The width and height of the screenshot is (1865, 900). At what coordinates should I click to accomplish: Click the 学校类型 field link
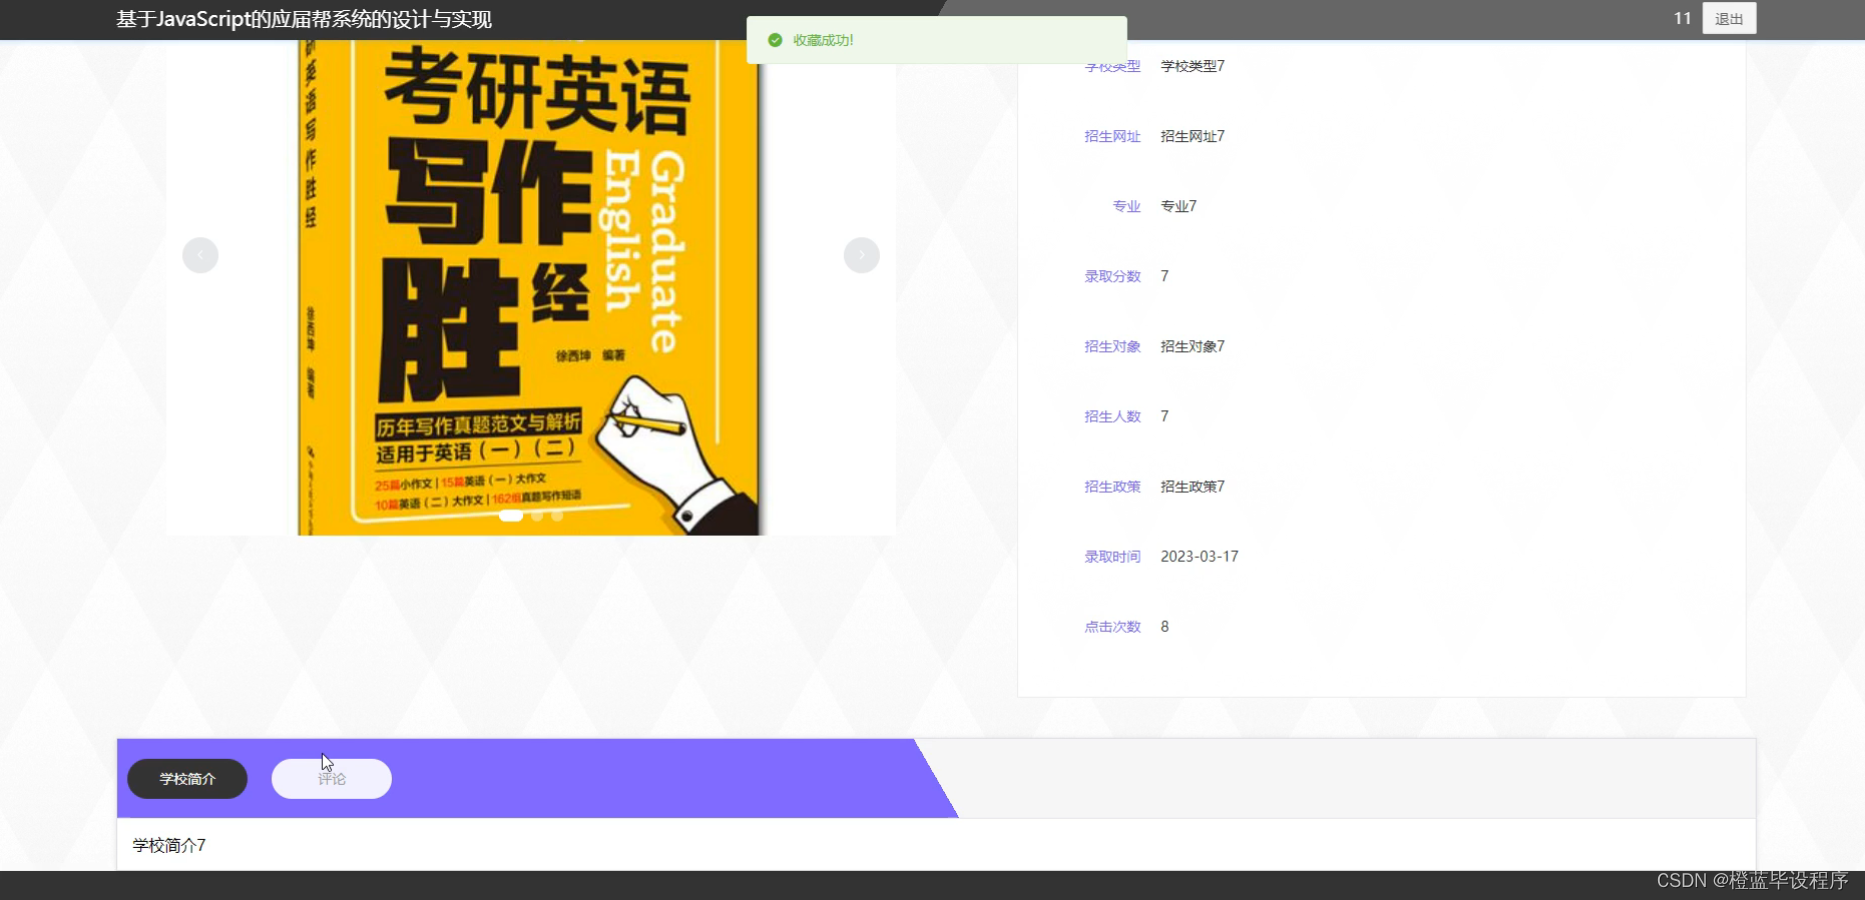pos(1112,66)
